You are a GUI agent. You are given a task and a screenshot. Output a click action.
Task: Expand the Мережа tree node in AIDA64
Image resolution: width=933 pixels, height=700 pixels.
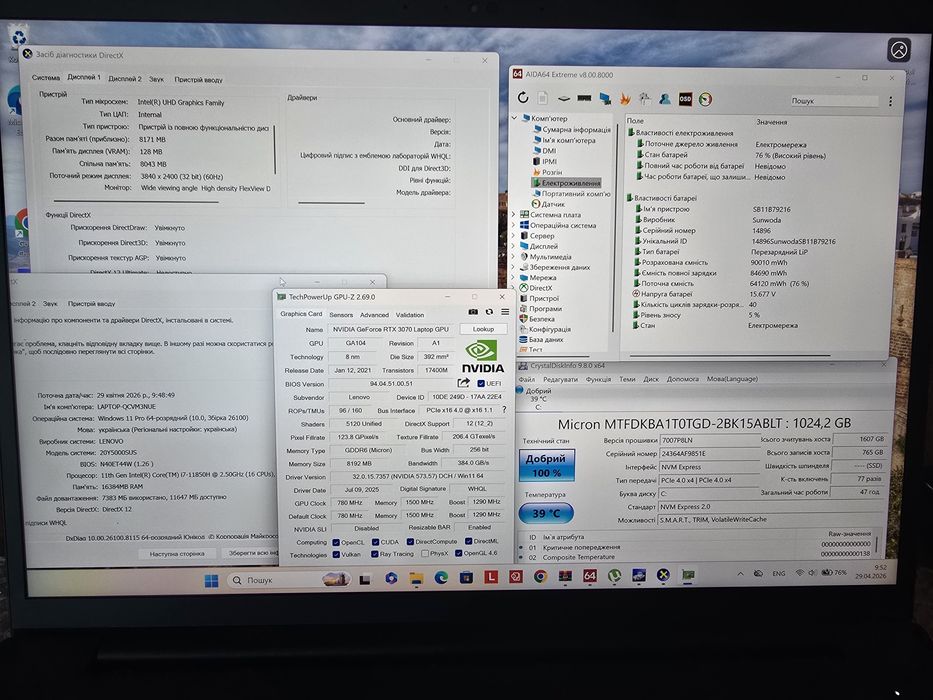pos(514,277)
